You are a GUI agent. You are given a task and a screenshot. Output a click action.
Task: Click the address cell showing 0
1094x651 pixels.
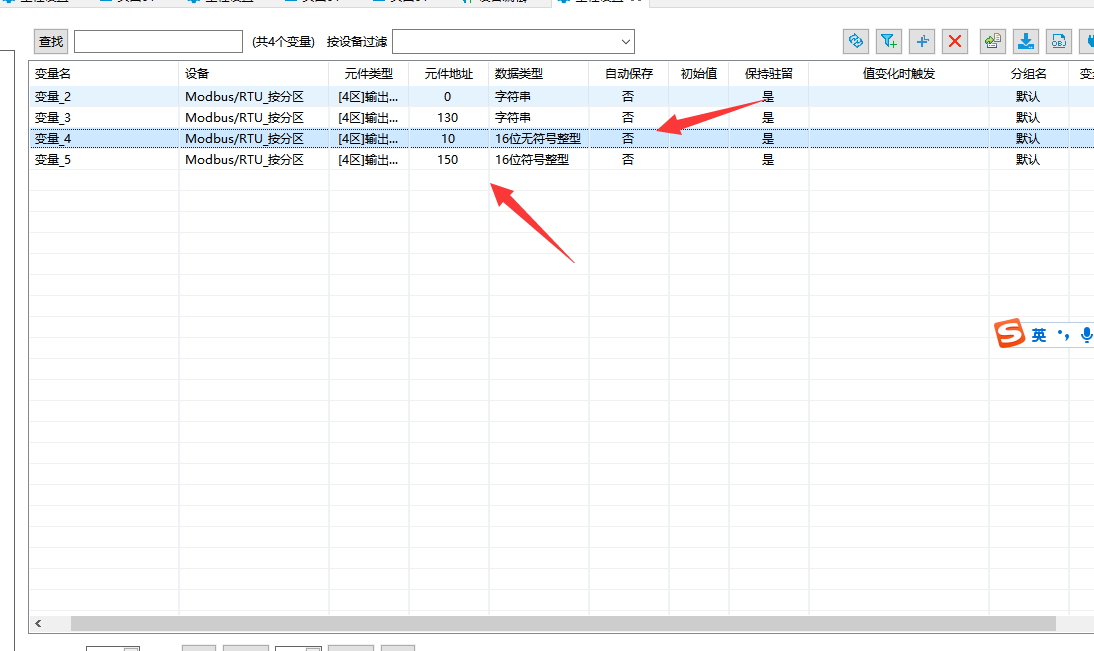449,97
